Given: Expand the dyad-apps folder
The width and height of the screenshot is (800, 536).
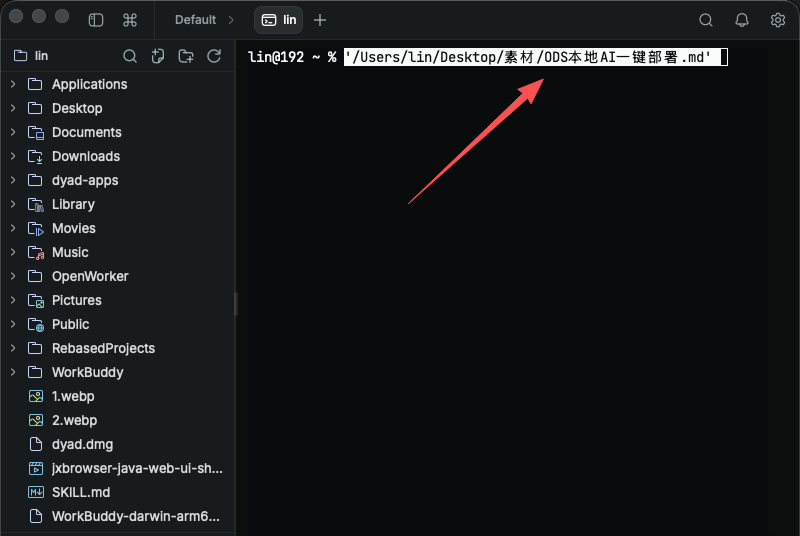Looking at the screenshot, I should tap(13, 180).
